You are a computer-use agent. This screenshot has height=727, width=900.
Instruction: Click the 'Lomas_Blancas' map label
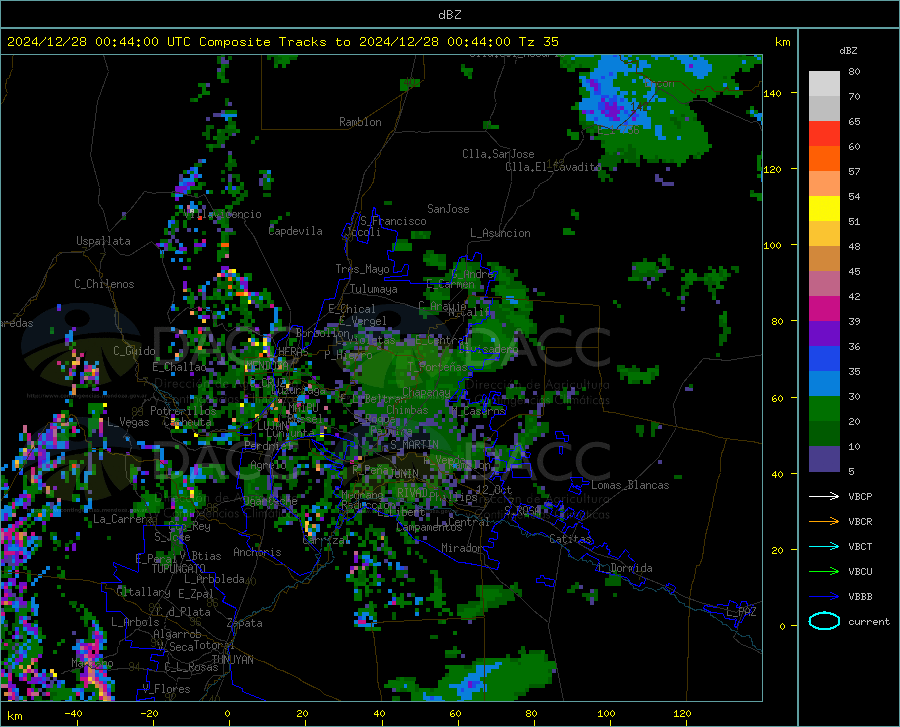click(630, 485)
